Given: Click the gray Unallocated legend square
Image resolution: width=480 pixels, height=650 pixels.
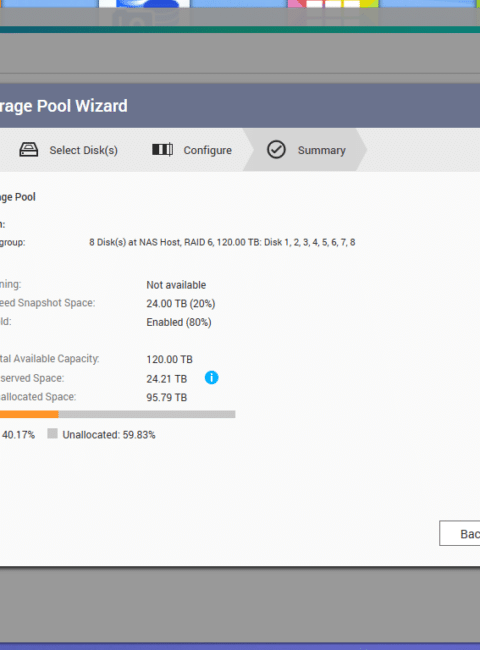Looking at the screenshot, I should pos(52,434).
